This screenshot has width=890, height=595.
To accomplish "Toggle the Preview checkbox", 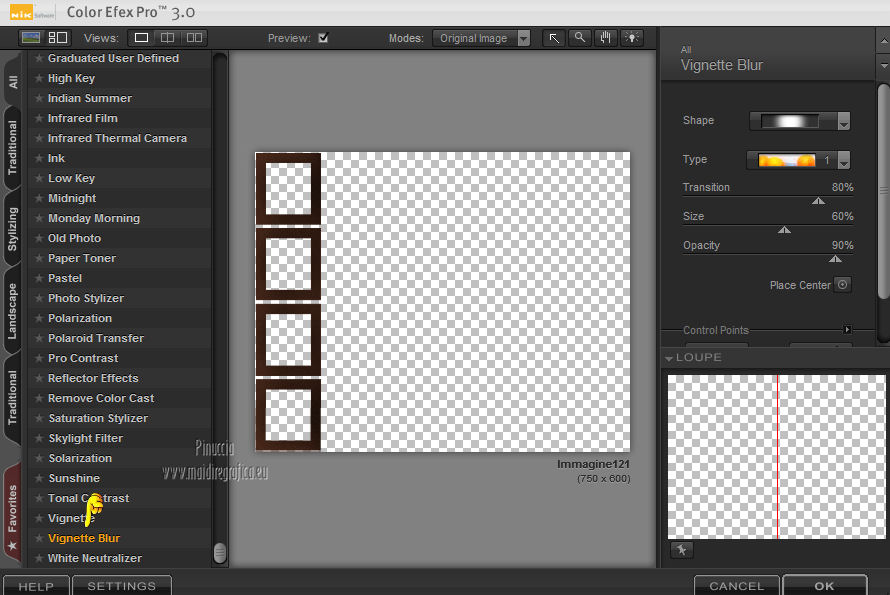I will click(323, 38).
